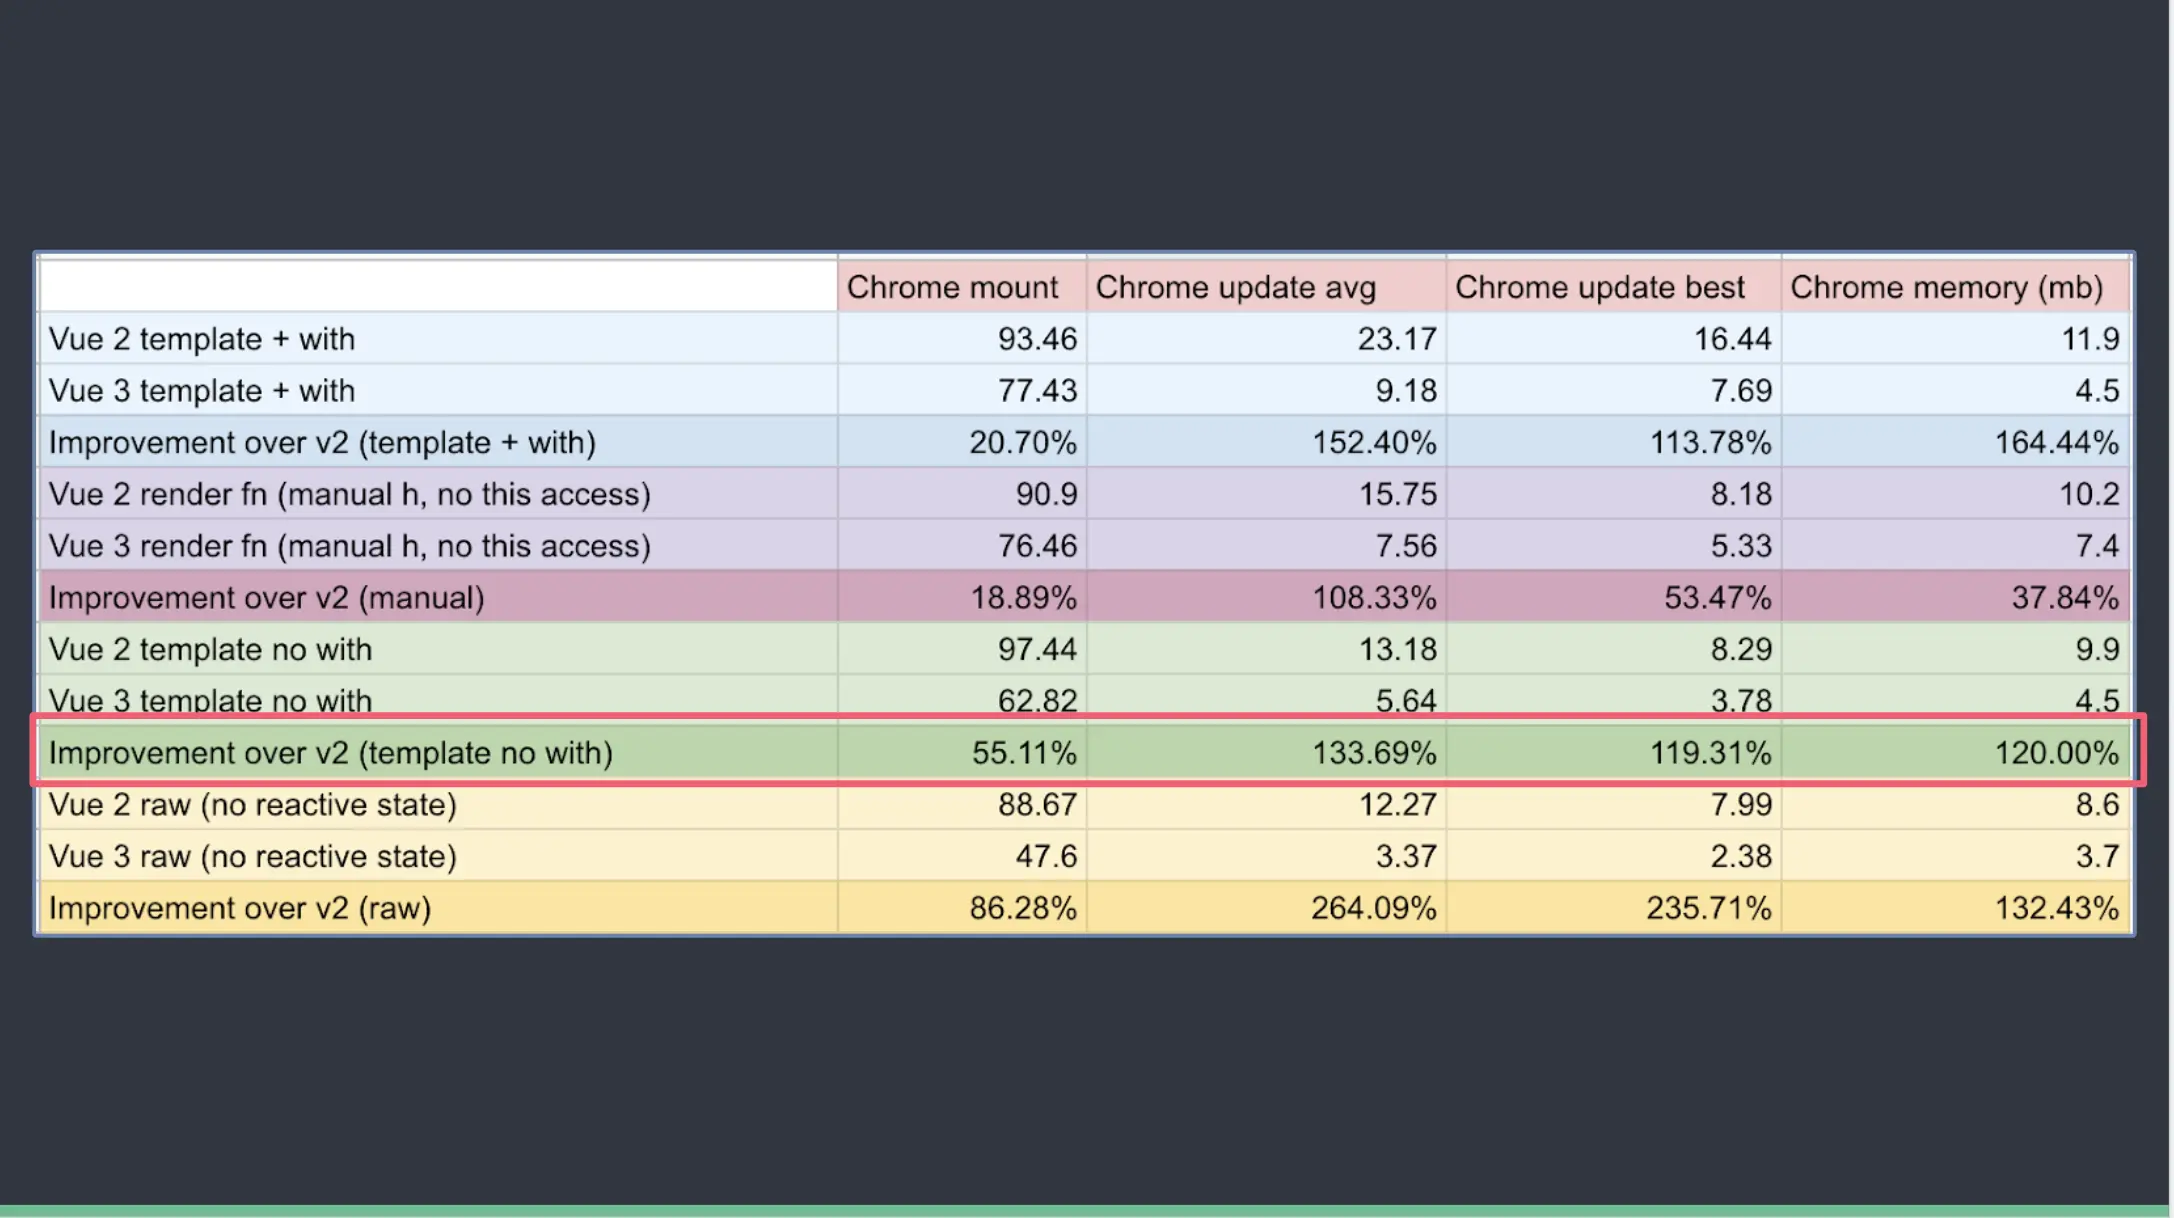Select the Vue 3 raw (no reactive state) label
Image resolution: width=2174 pixels, height=1218 pixels.
click(253, 857)
